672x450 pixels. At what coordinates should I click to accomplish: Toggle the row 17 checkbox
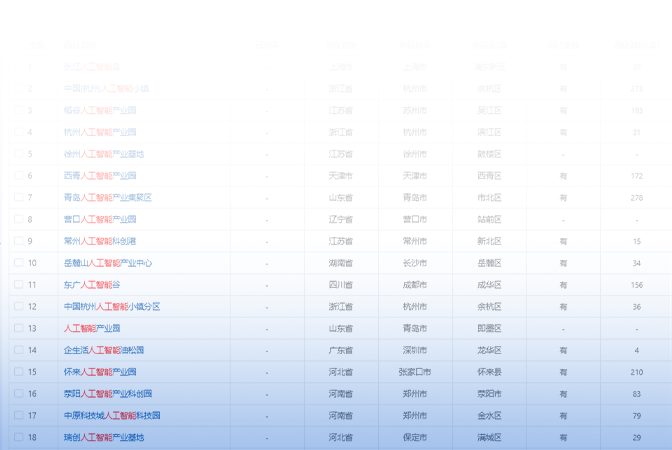(18, 415)
